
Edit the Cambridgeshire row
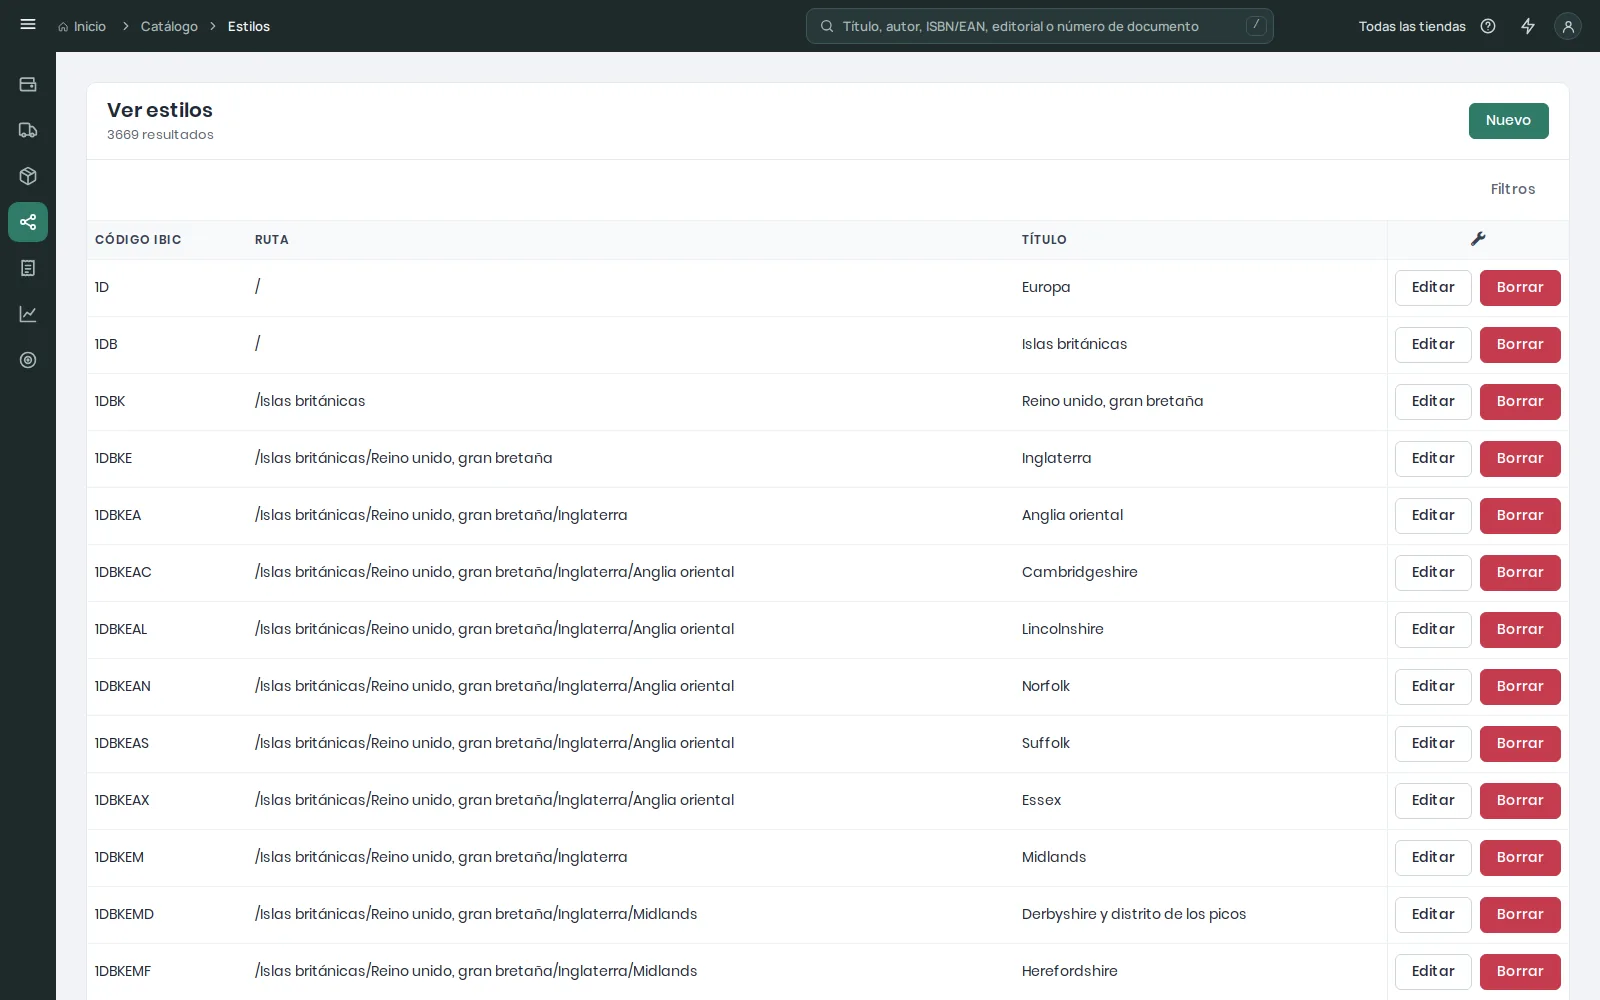[1433, 573]
